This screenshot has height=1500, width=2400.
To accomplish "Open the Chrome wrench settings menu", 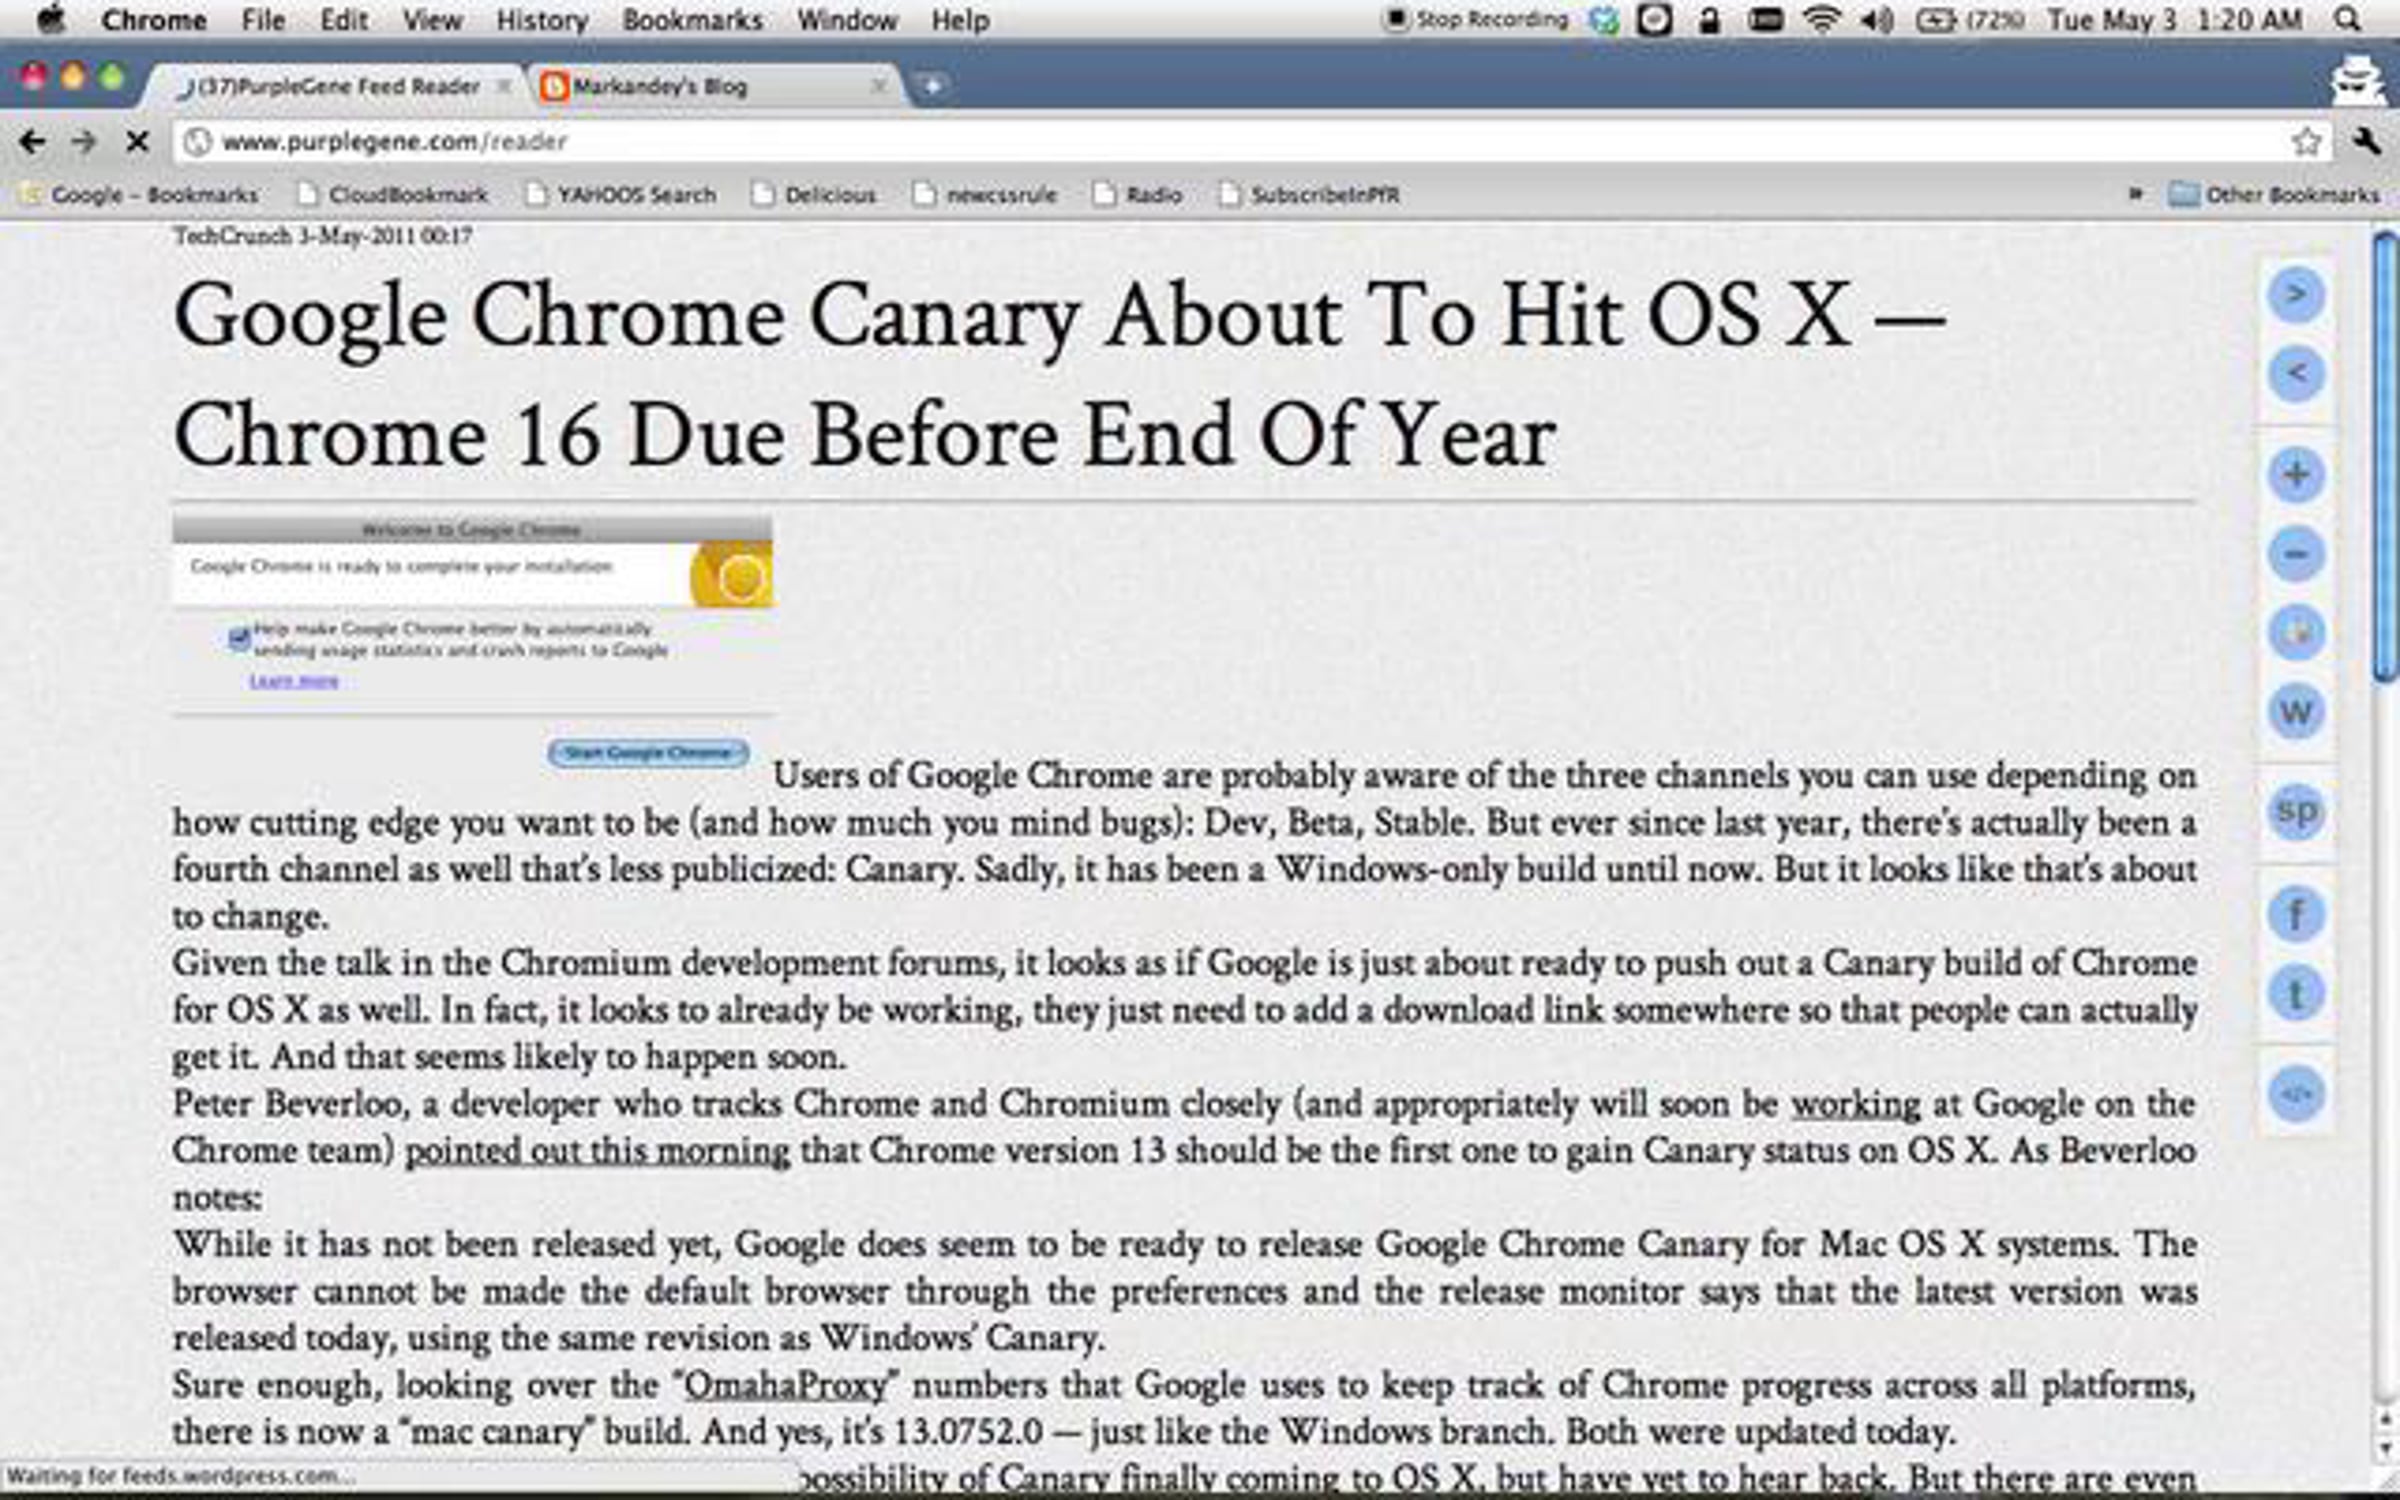I will tap(2367, 142).
